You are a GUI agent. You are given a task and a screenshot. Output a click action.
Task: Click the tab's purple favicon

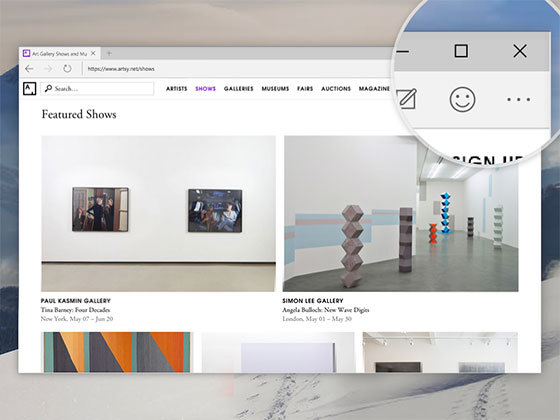point(26,53)
